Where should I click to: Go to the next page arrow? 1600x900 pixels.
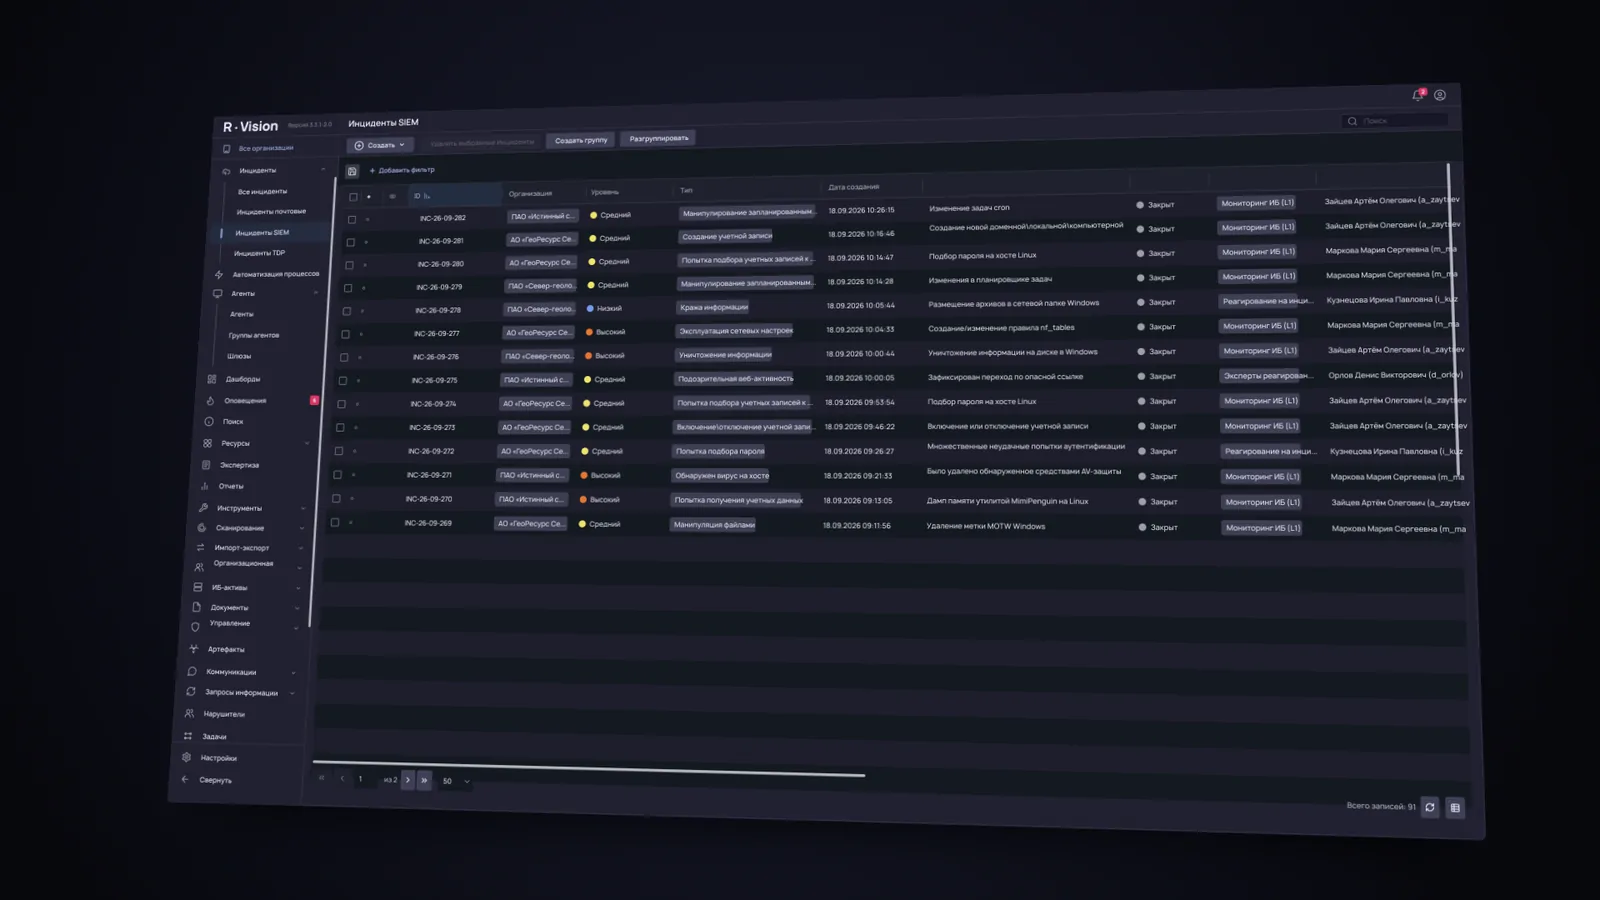(408, 780)
